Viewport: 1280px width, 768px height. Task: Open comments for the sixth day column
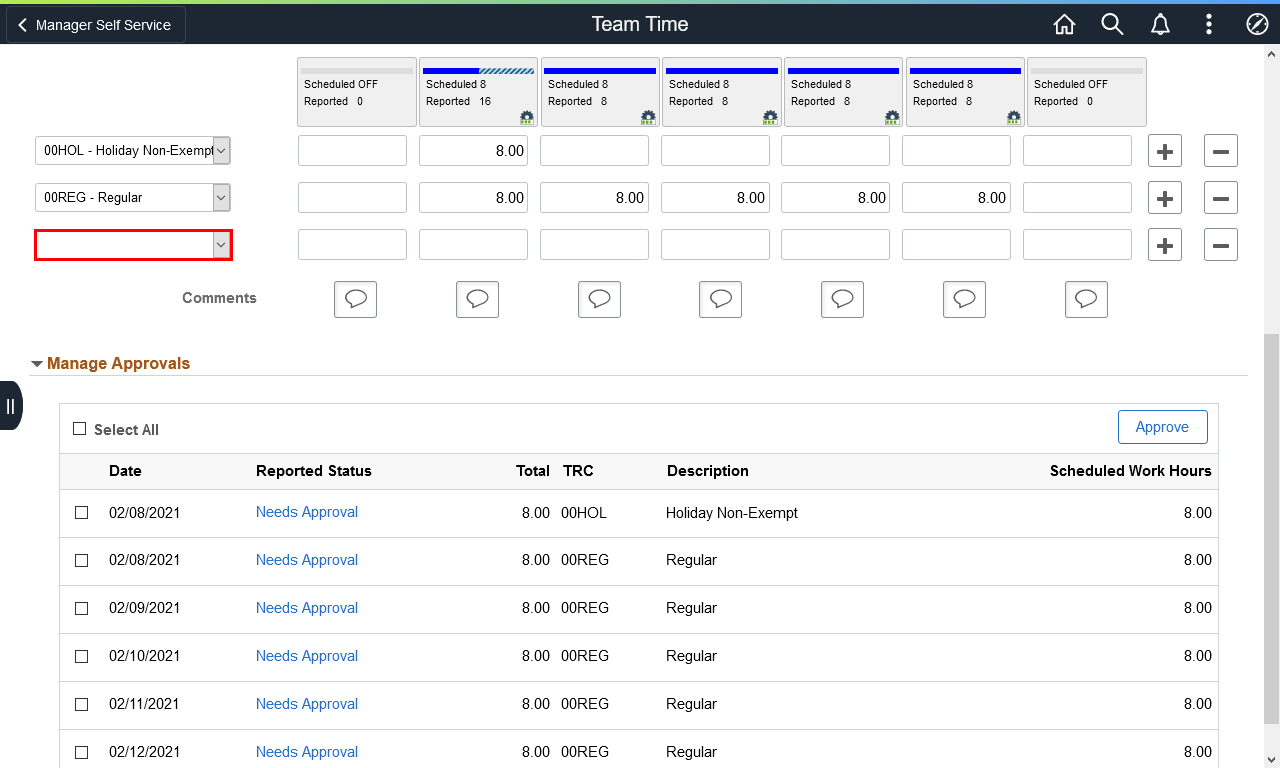click(x=964, y=299)
